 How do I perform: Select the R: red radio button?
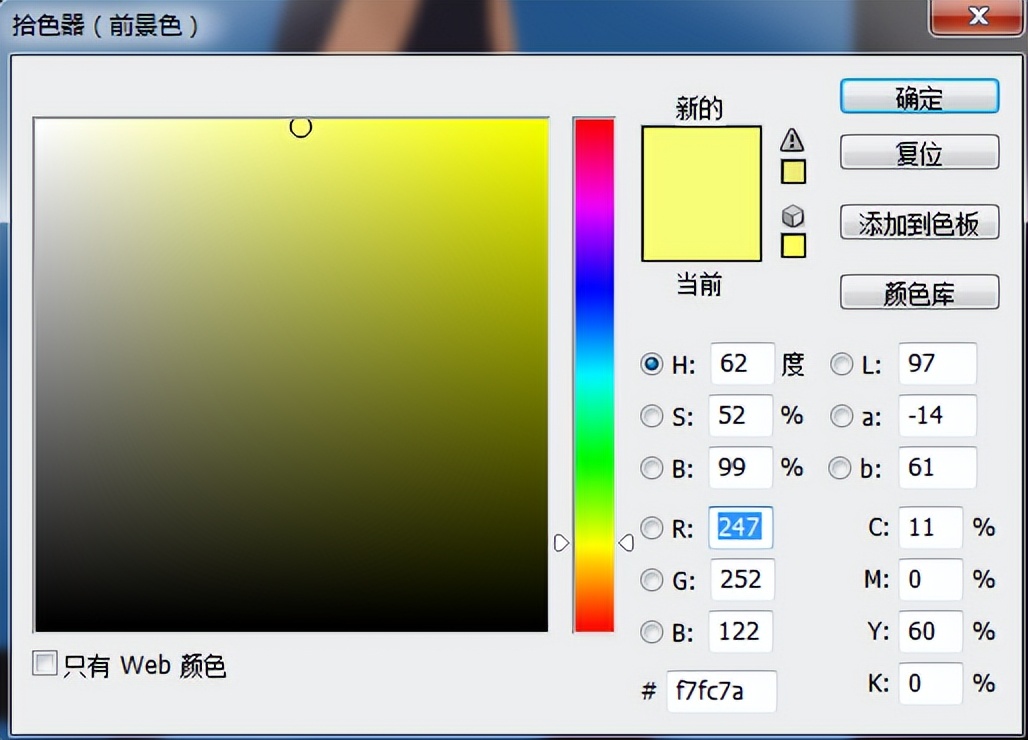[x=651, y=528]
